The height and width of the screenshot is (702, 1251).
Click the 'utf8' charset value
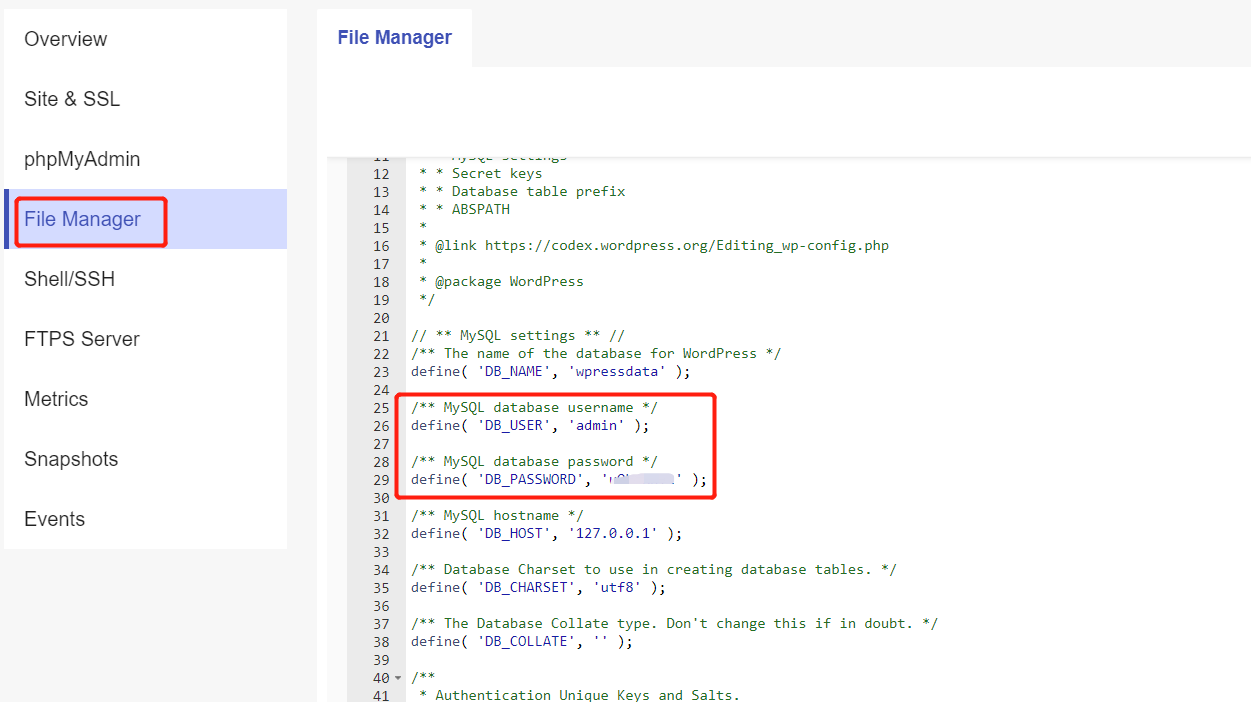pyautogui.click(x=617, y=588)
